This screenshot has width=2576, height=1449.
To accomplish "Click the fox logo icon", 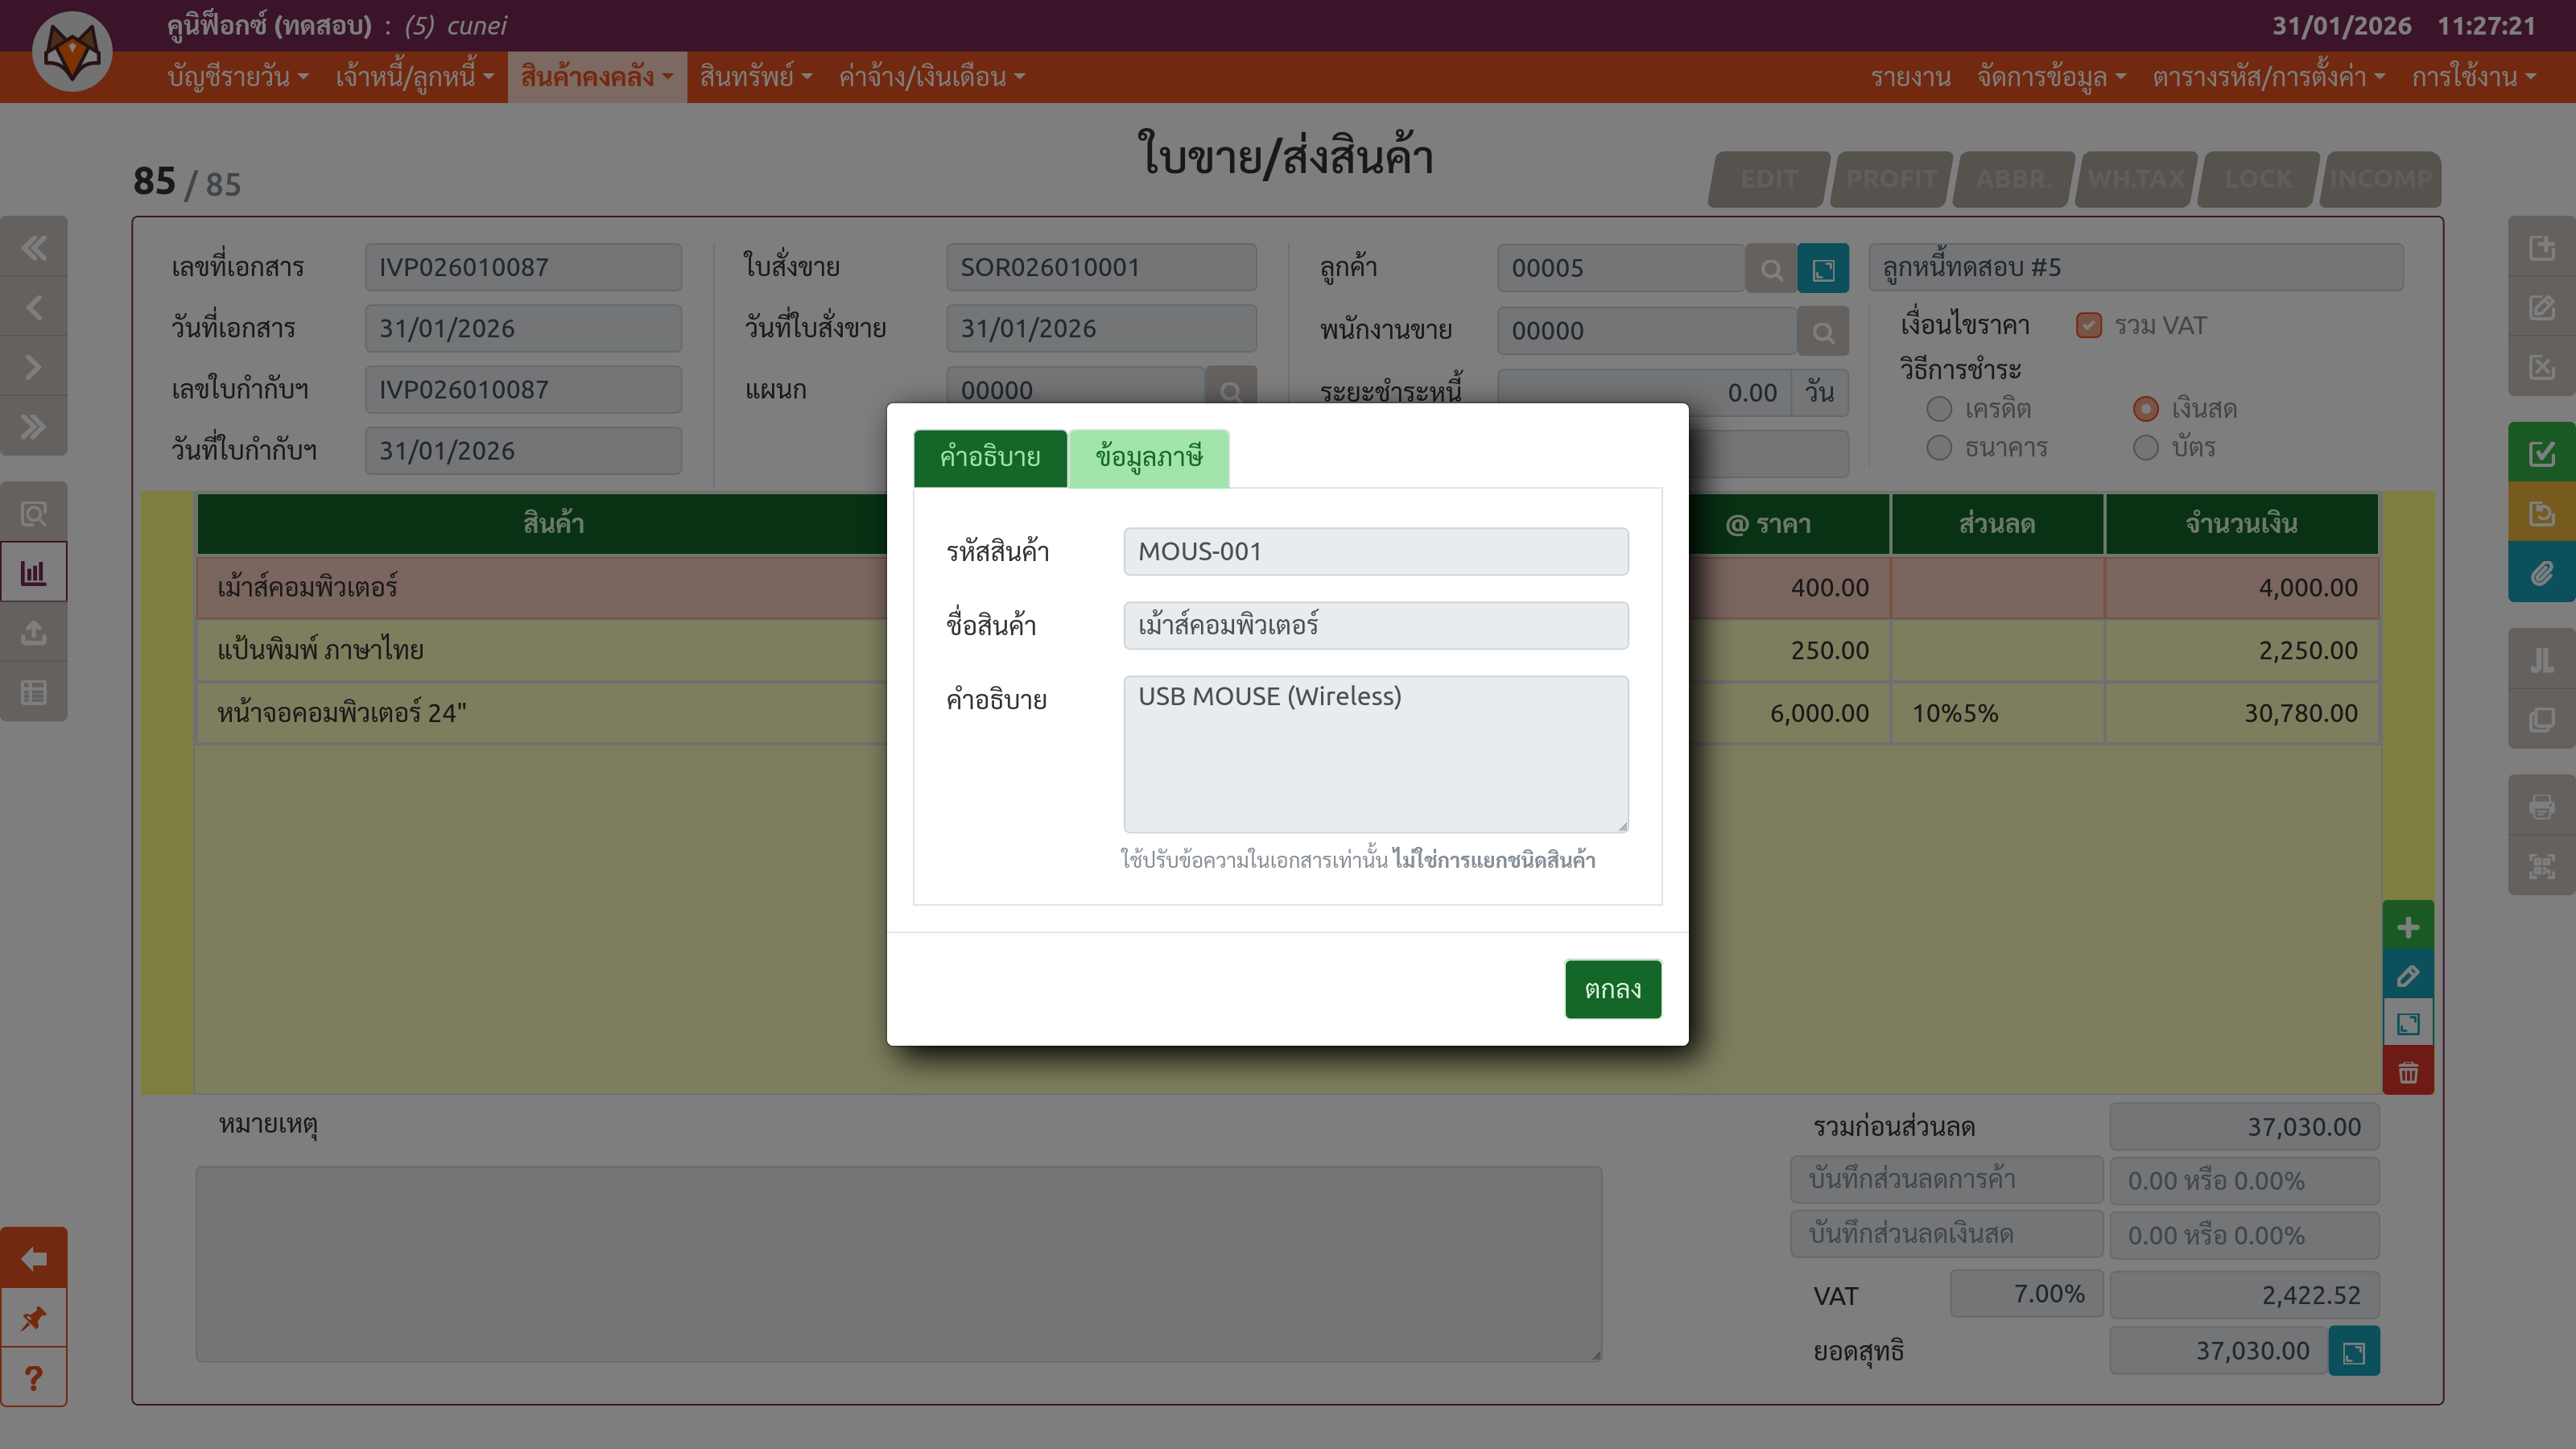I will [72, 52].
